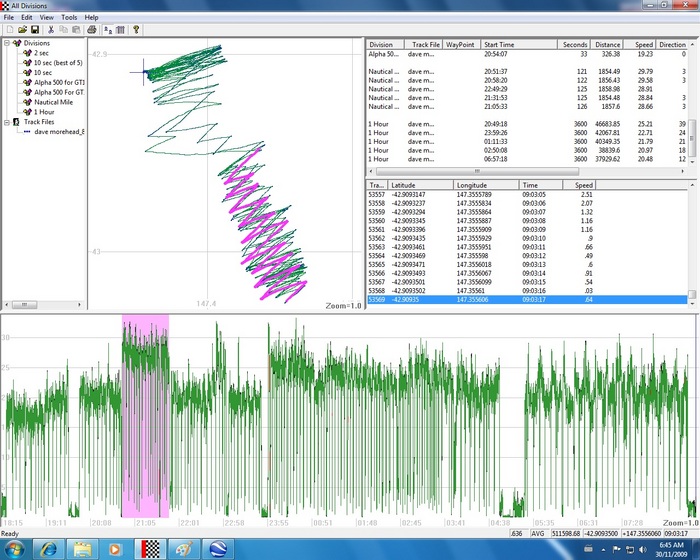
Task: Select the 1 Hour result starting 20:49:18
Action: tap(527, 124)
